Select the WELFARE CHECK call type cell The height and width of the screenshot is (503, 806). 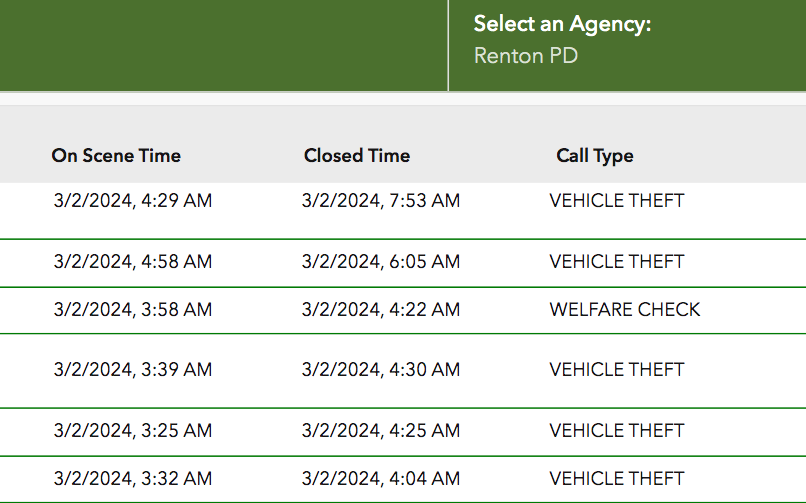625,310
